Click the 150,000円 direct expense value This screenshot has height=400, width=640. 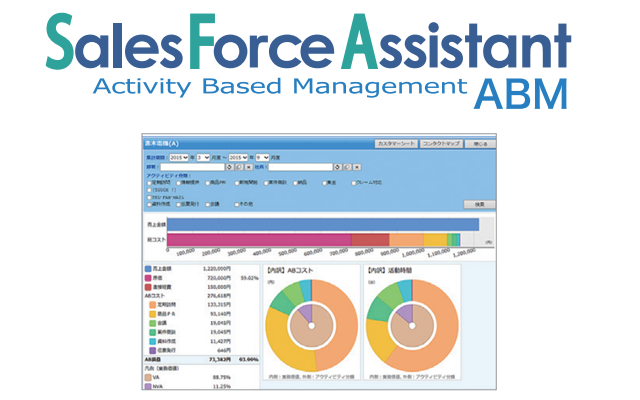point(219,287)
